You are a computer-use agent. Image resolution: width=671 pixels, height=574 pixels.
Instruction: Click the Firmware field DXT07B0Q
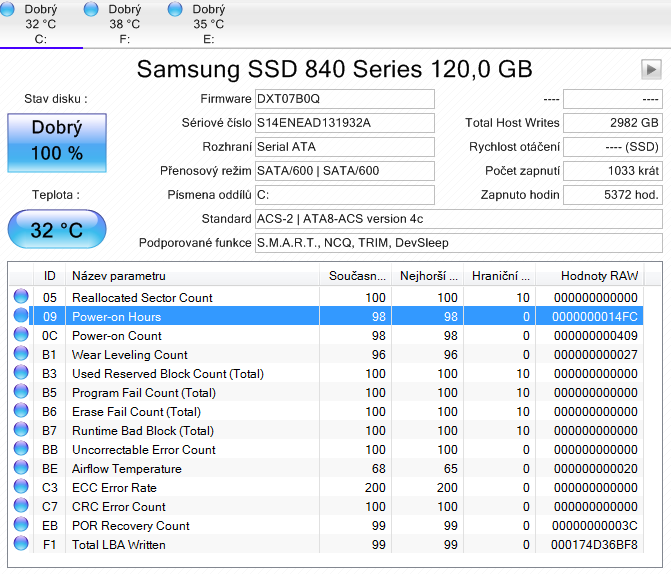(x=344, y=99)
